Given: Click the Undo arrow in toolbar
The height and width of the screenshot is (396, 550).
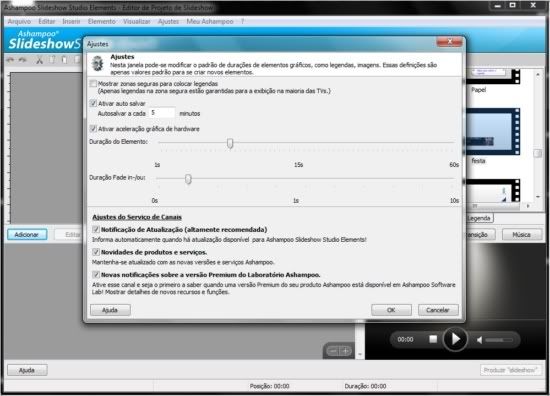Looking at the screenshot, I should point(10,60).
